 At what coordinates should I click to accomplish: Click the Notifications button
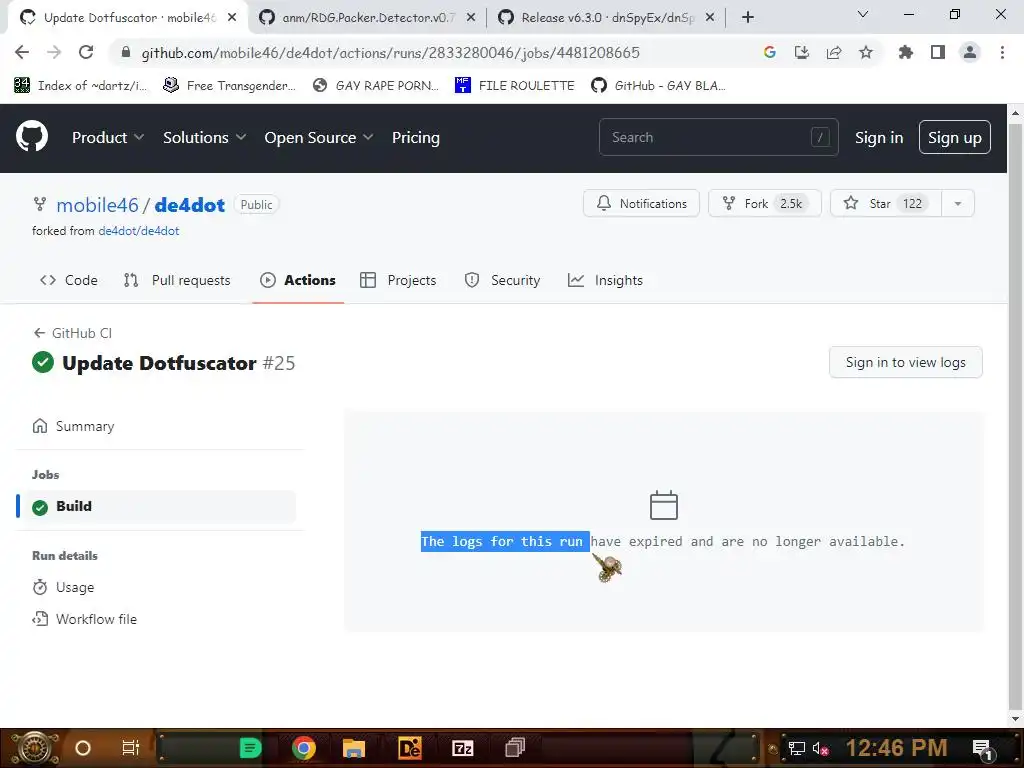(641, 203)
